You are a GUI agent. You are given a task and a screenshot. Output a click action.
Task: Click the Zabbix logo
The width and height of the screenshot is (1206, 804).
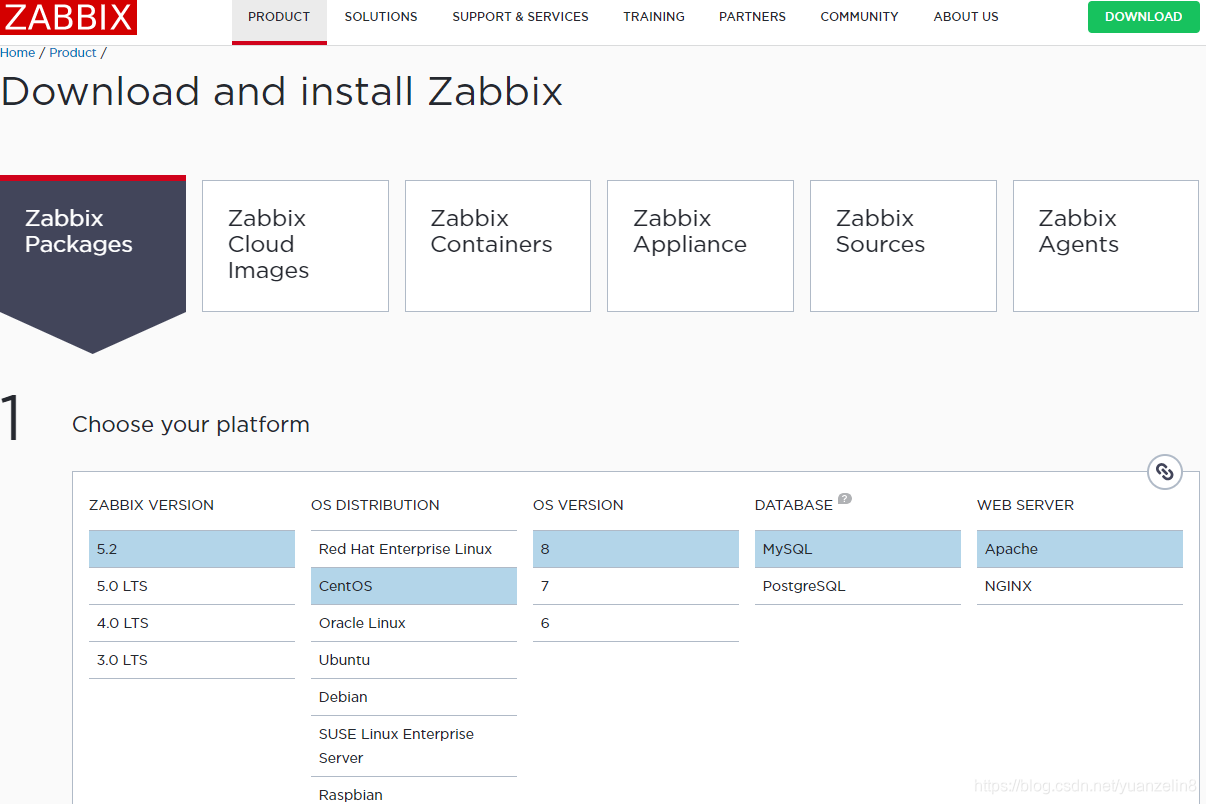point(68,17)
